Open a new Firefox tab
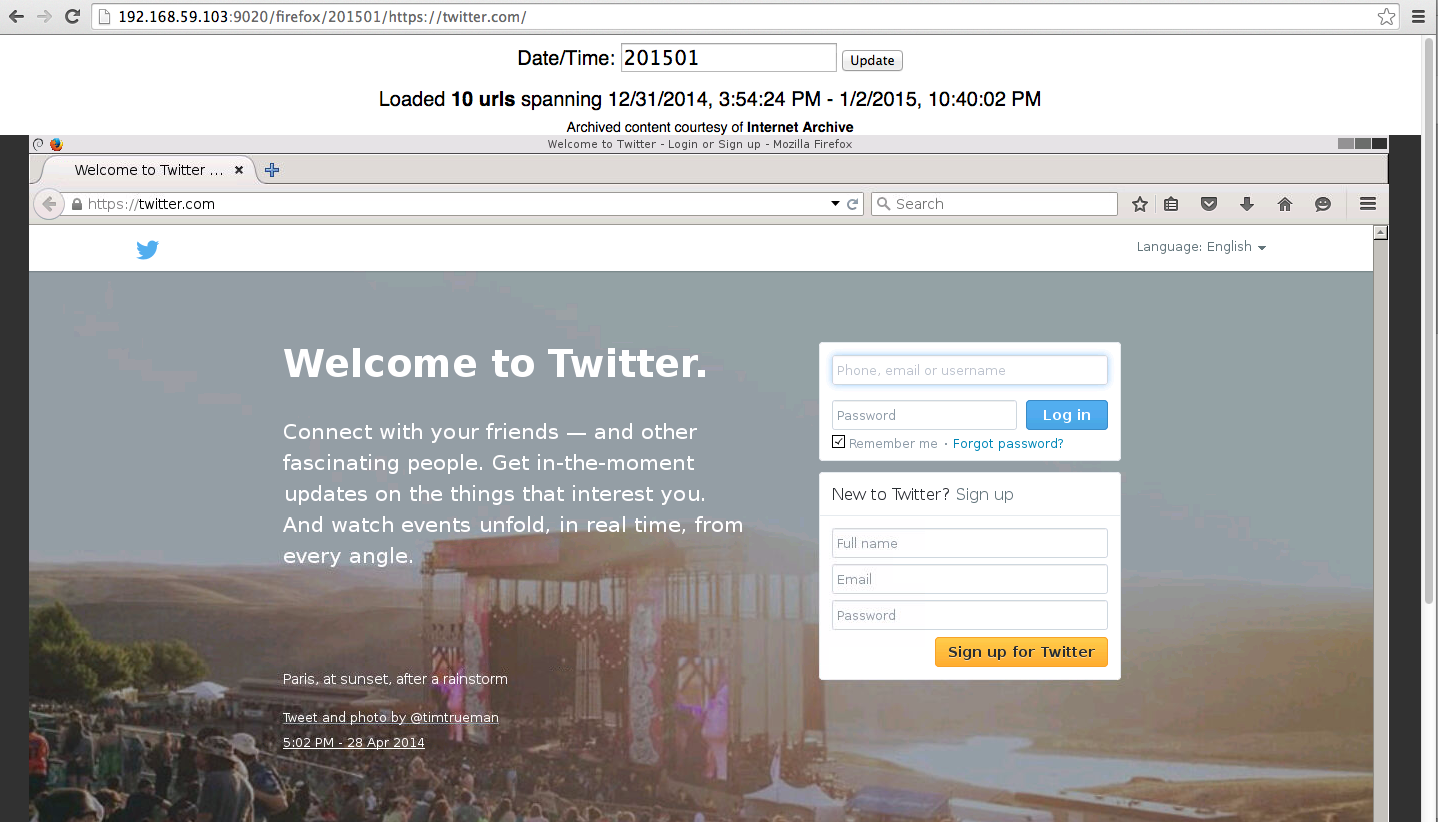1438x822 pixels. (x=272, y=170)
